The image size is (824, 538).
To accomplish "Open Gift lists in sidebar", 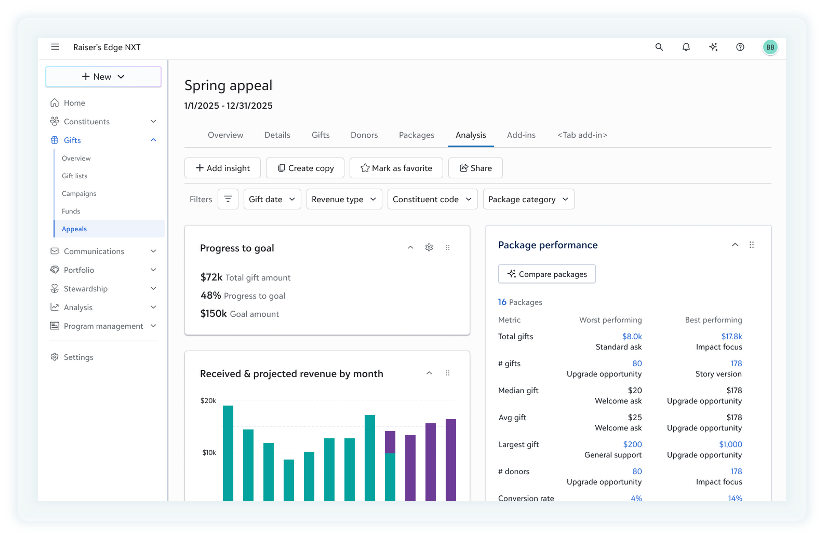I will pos(75,176).
